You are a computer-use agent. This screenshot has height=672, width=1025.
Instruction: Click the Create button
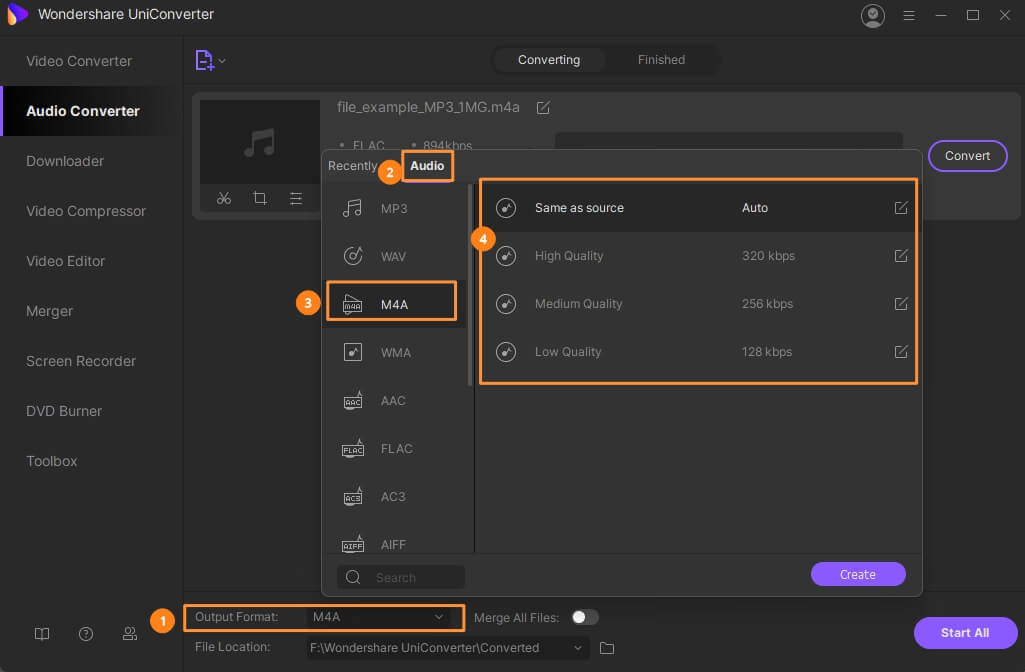point(857,574)
